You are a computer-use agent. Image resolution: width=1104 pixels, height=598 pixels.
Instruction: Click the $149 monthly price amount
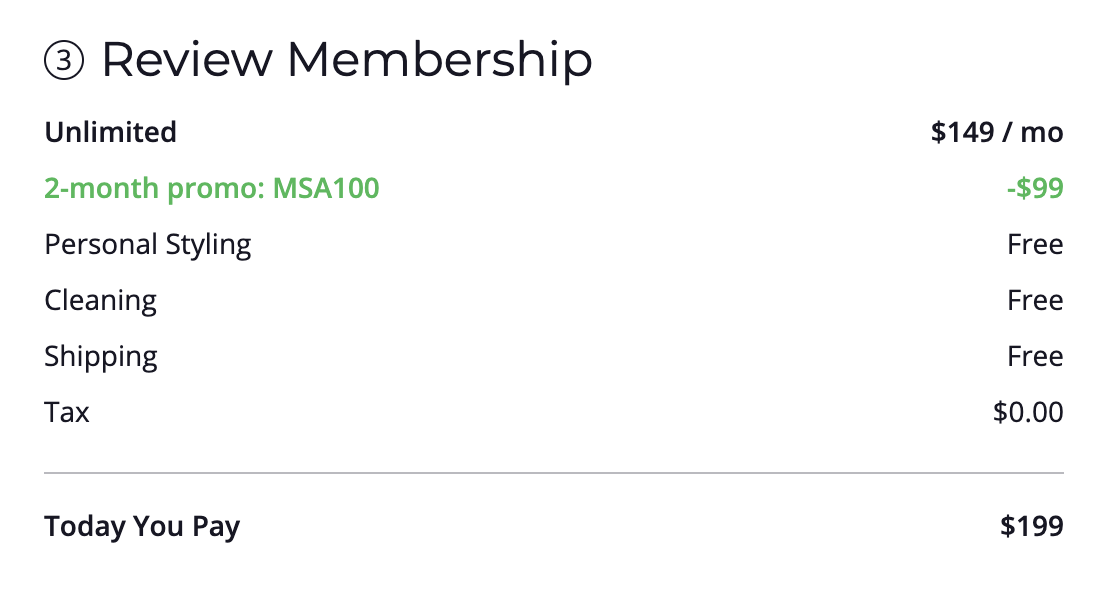[x=964, y=132]
